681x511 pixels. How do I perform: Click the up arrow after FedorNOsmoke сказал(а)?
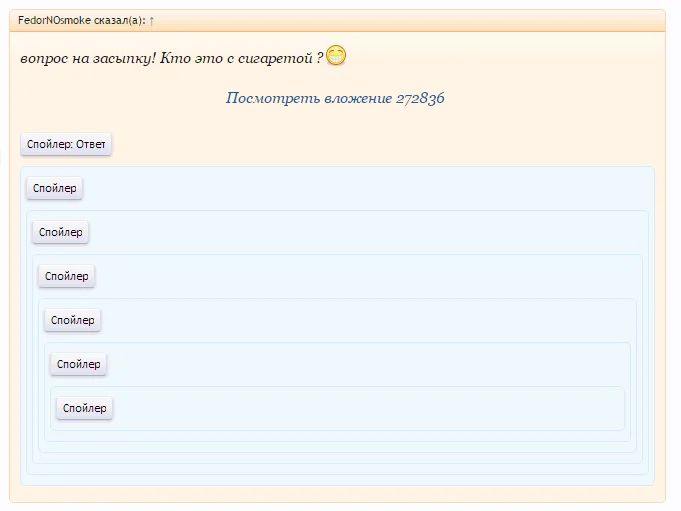click(x=152, y=20)
